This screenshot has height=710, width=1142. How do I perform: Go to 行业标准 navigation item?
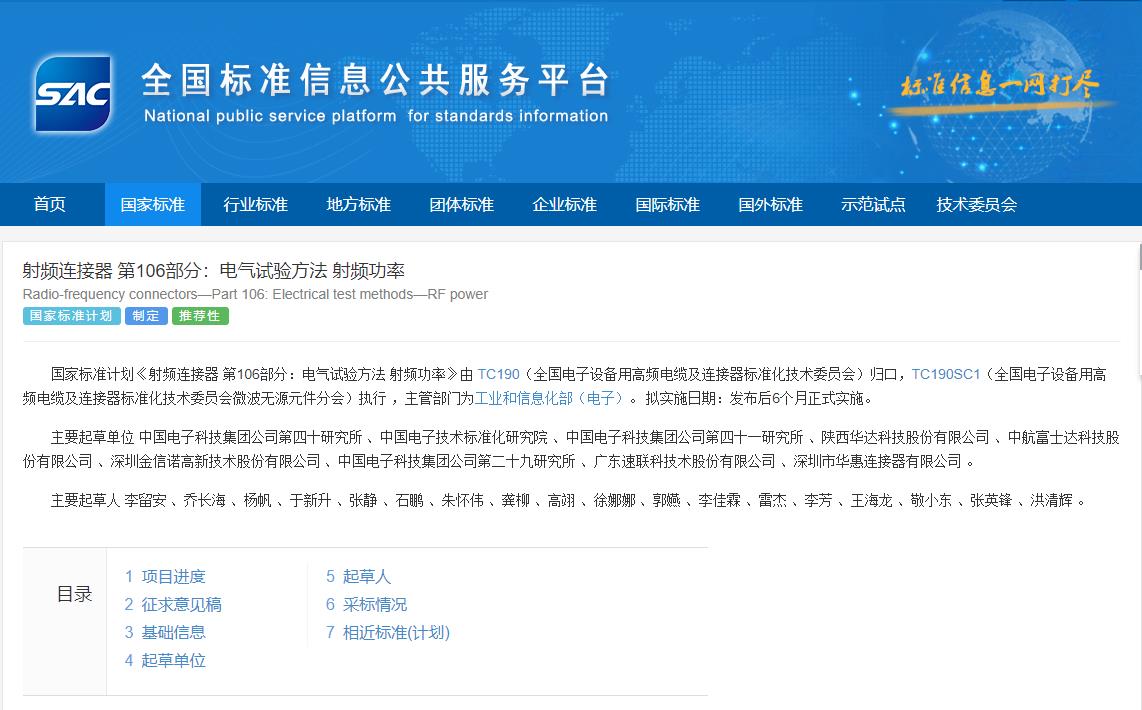(256, 205)
